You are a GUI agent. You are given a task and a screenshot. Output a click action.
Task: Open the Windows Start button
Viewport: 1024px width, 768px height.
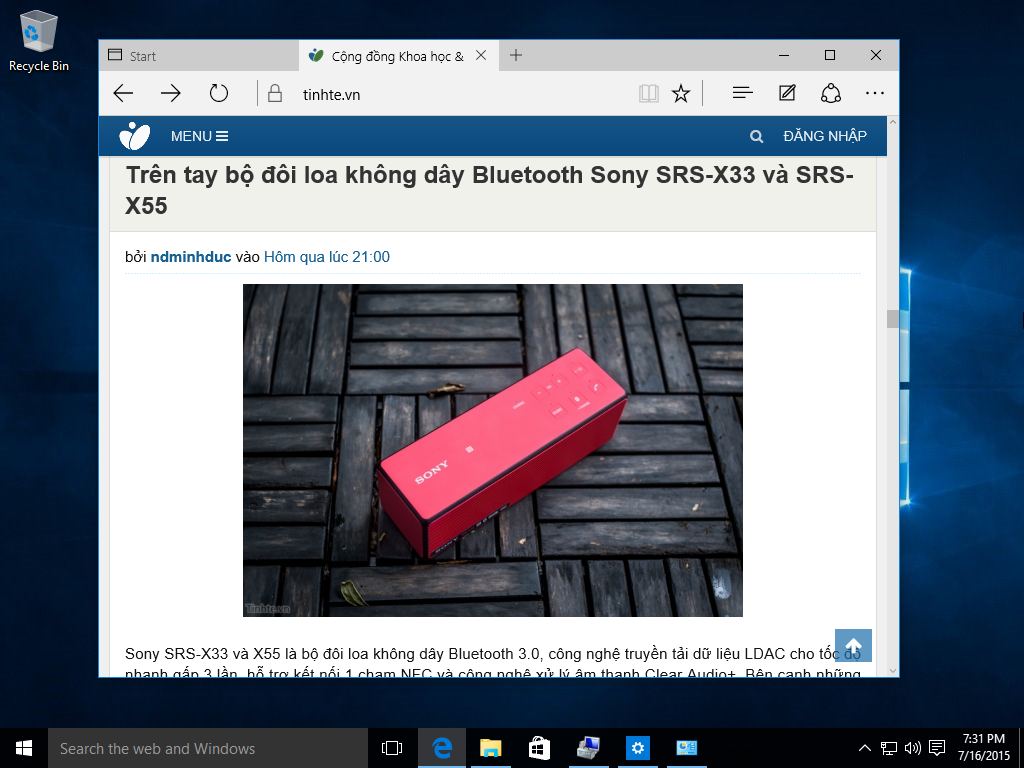24,748
